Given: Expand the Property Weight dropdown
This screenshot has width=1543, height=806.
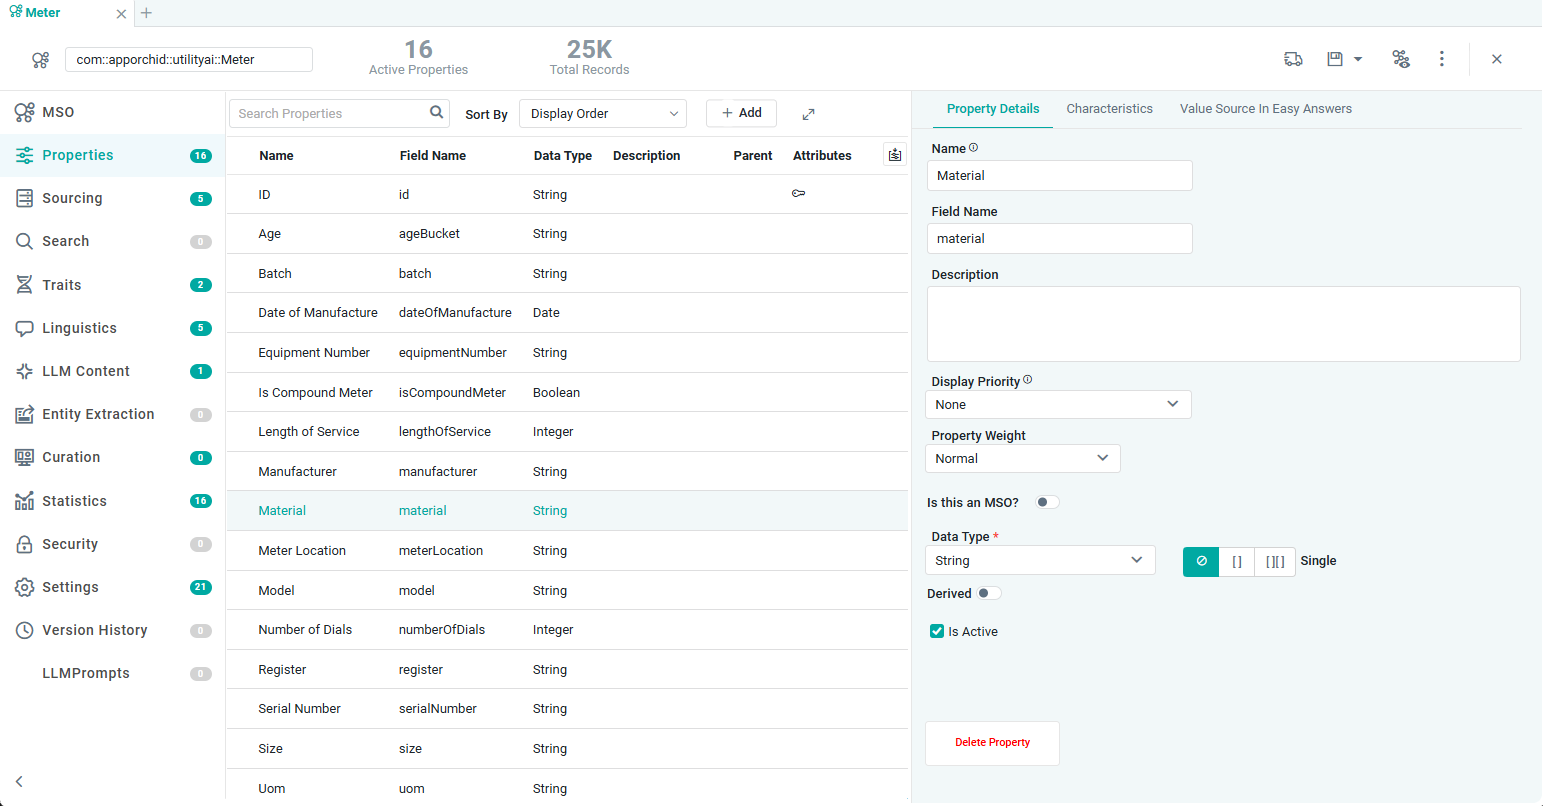Looking at the screenshot, I should (x=1022, y=458).
